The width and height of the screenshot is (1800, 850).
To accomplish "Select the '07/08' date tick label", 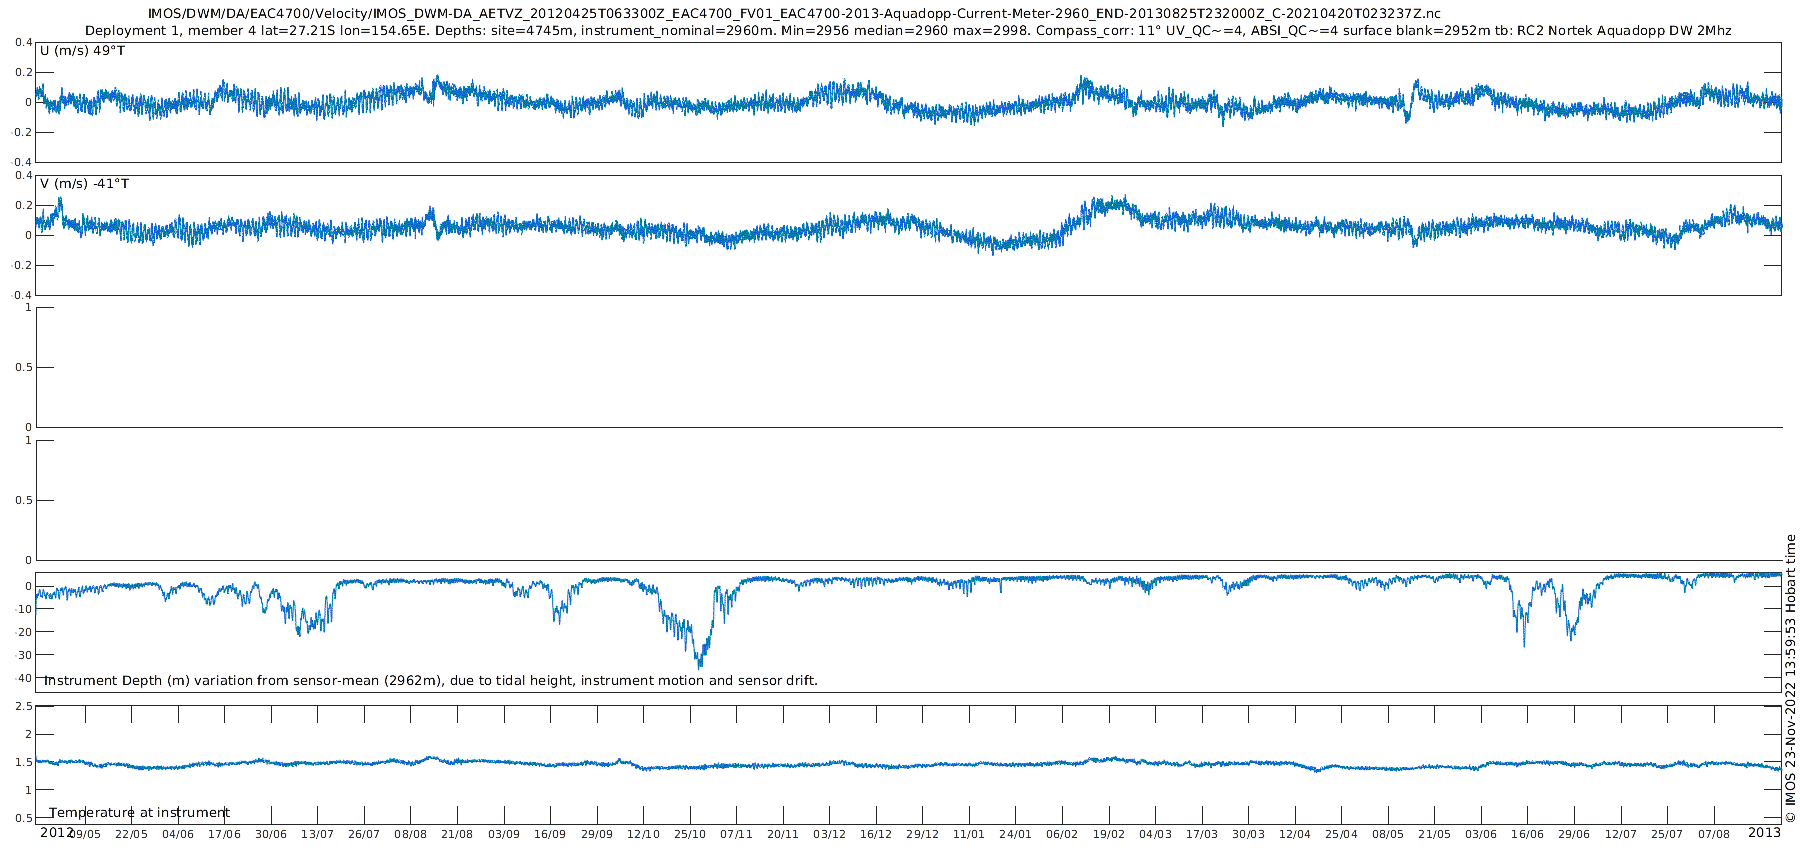I will 1714,834.
